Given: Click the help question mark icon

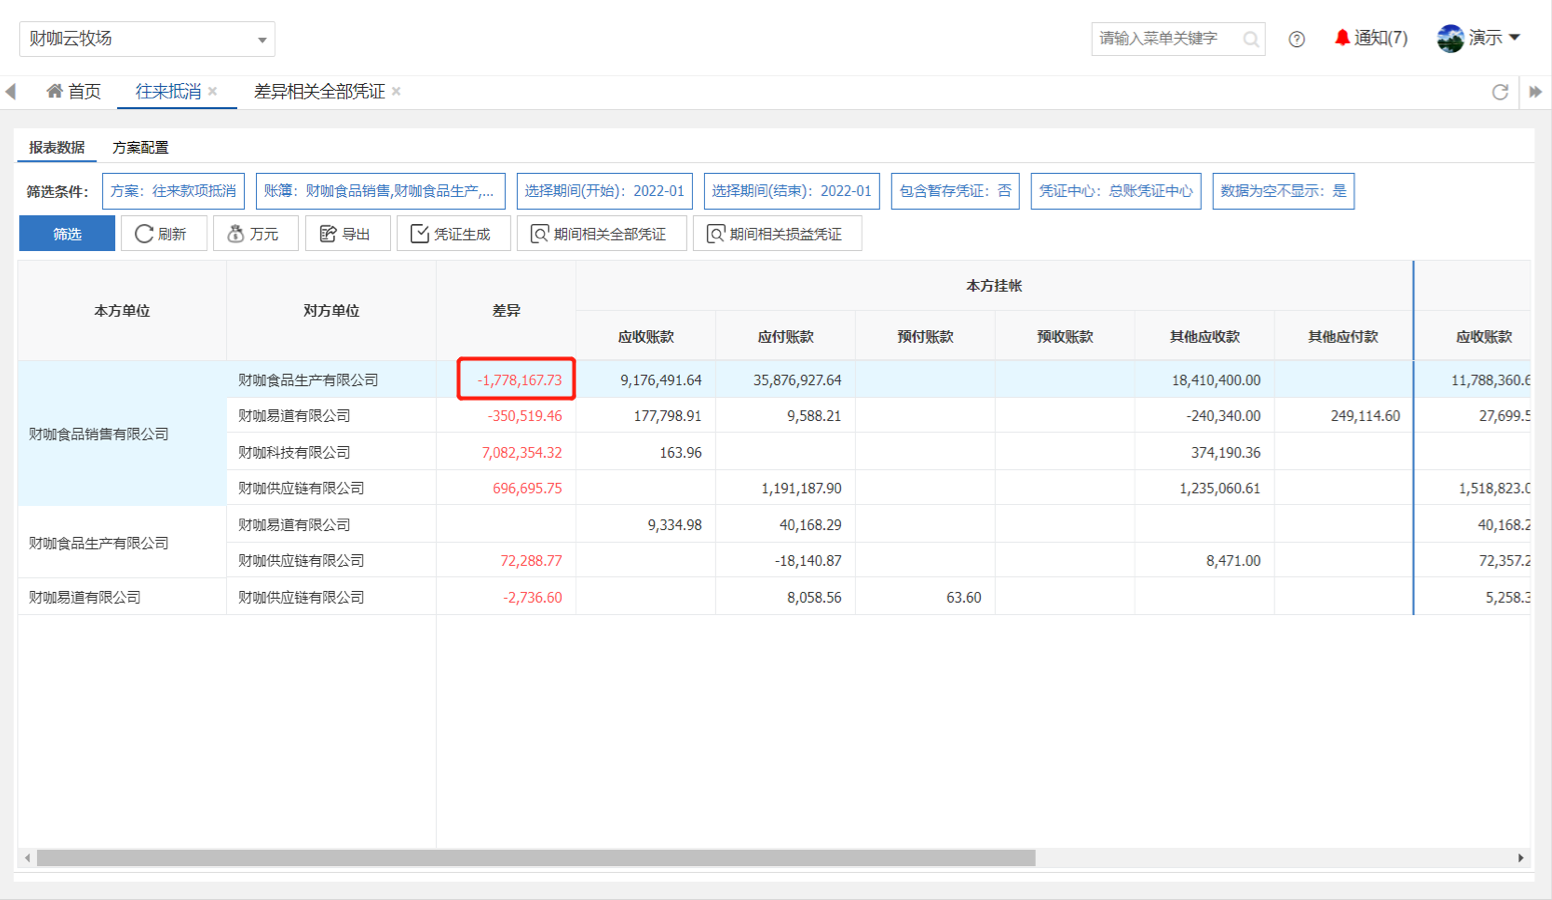Looking at the screenshot, I should click(x=1296, y=39).
